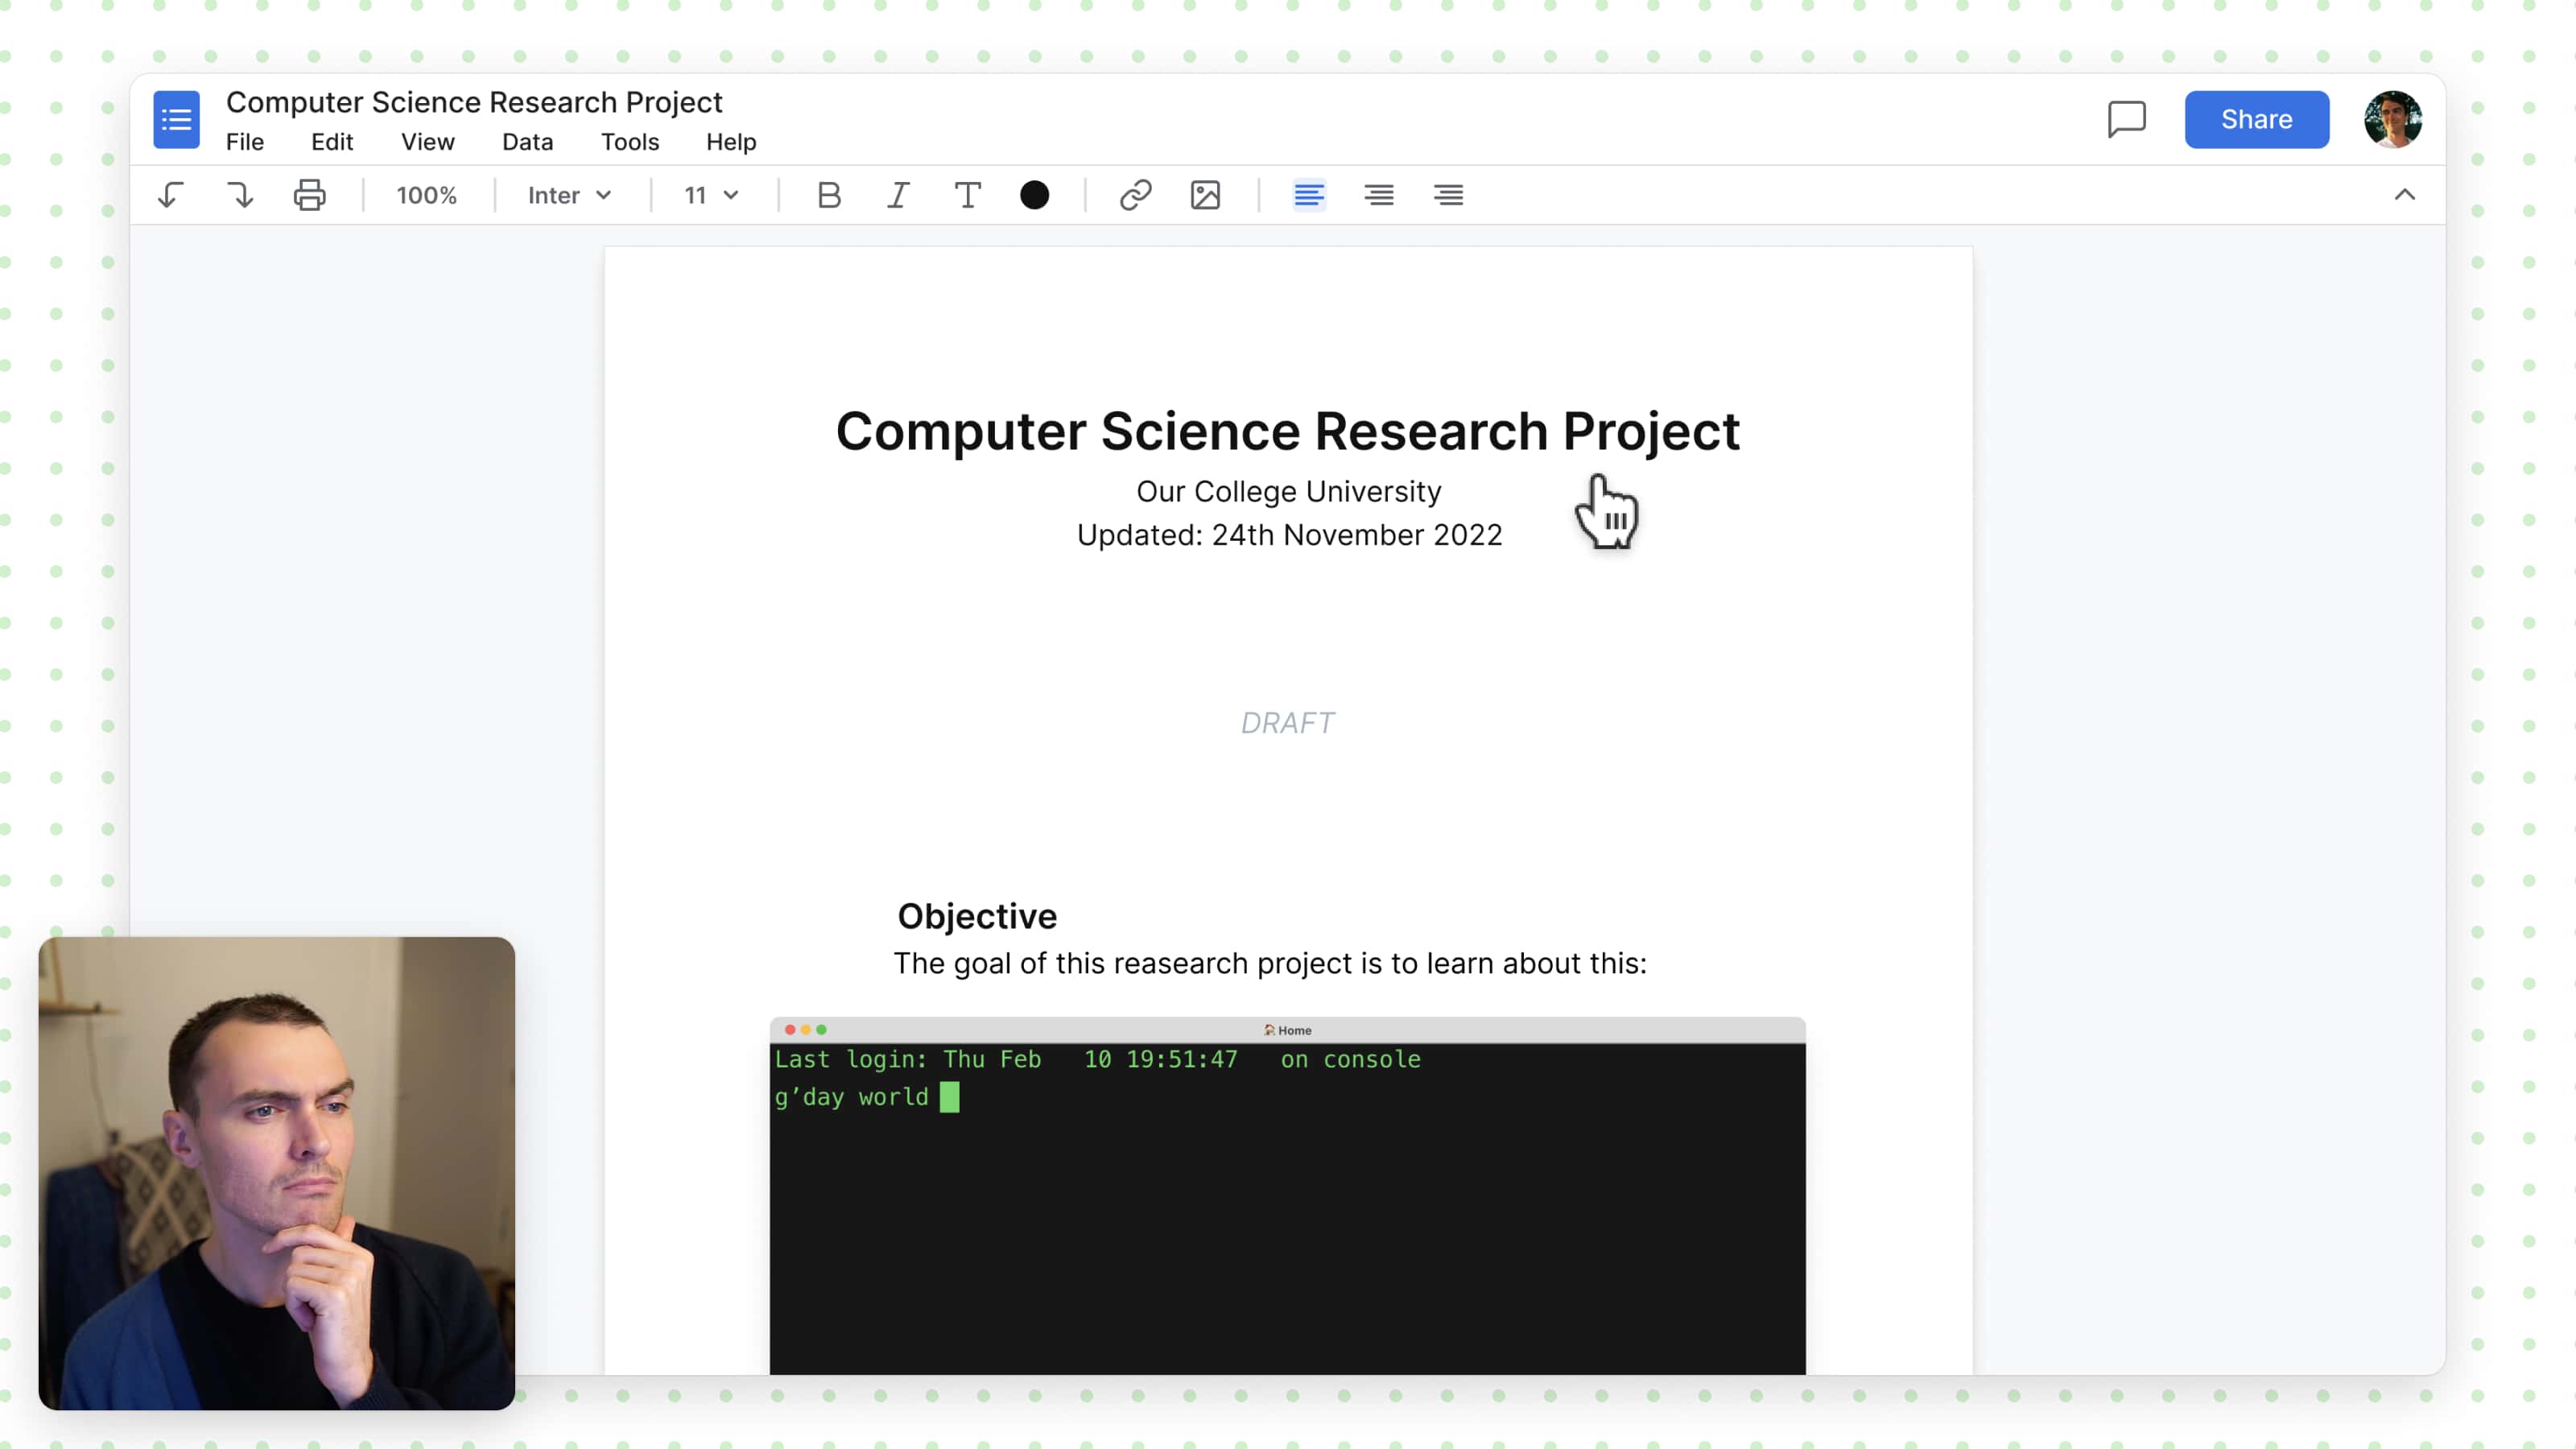
Task: Open the black text color swatch
Action: pos(1034,195)
